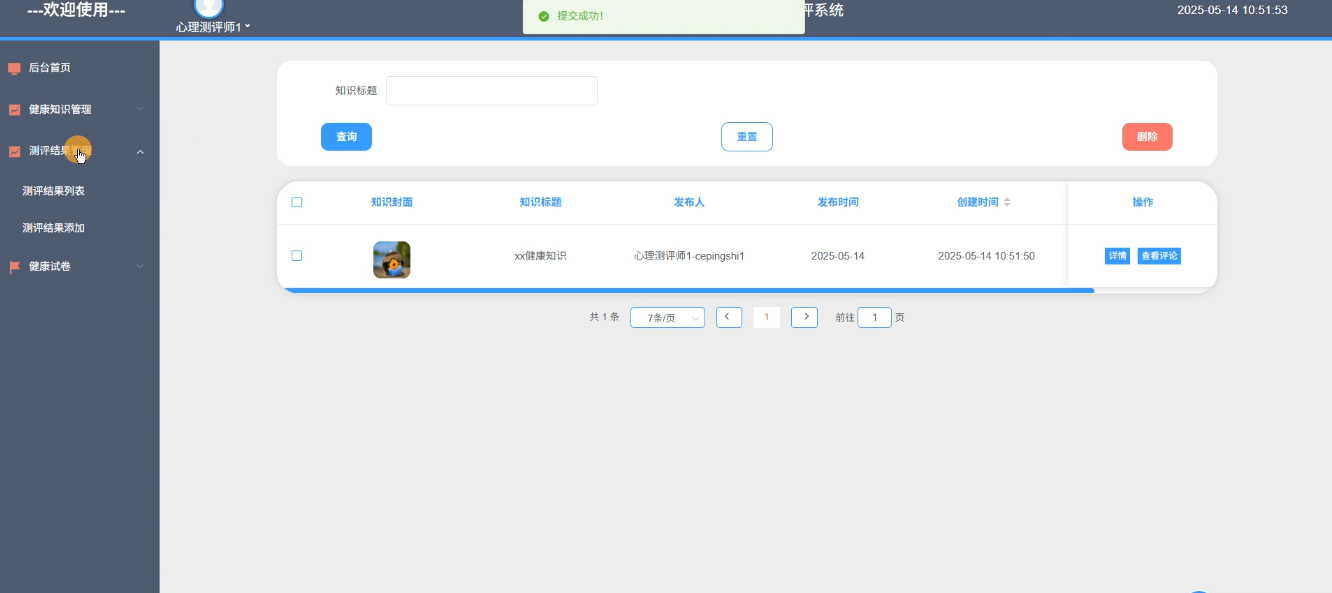Open 心理测评师1 user dropdown
1332x593 pixels.
213,27
